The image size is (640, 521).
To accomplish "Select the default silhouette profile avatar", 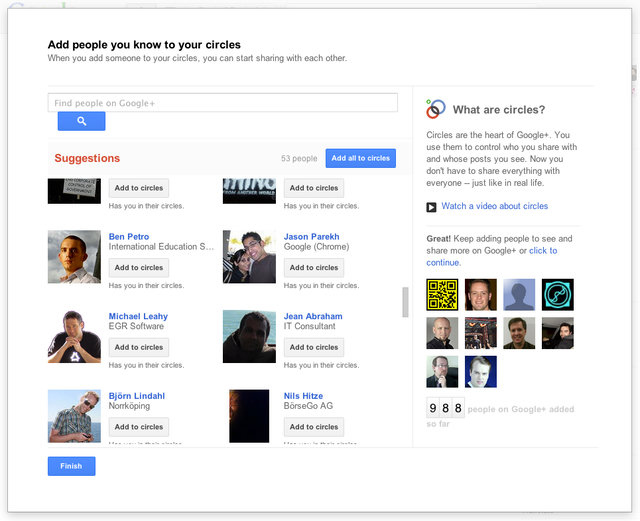I will click(x=519, y=294).
